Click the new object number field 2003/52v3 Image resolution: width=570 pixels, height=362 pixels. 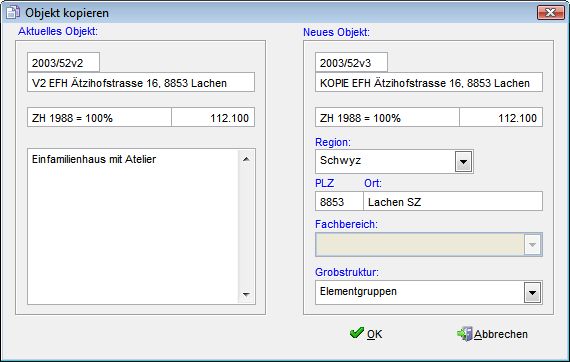[x=351, y=63]
